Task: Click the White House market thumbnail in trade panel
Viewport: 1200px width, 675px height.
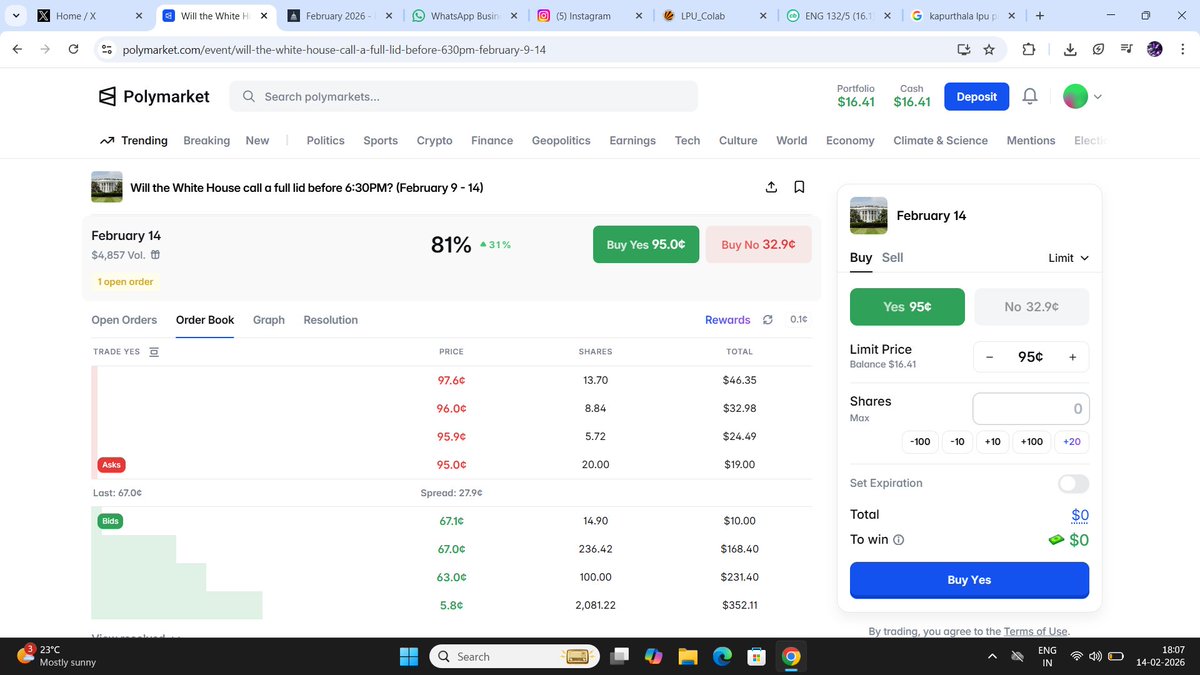Action: click(x=867, y=215)
